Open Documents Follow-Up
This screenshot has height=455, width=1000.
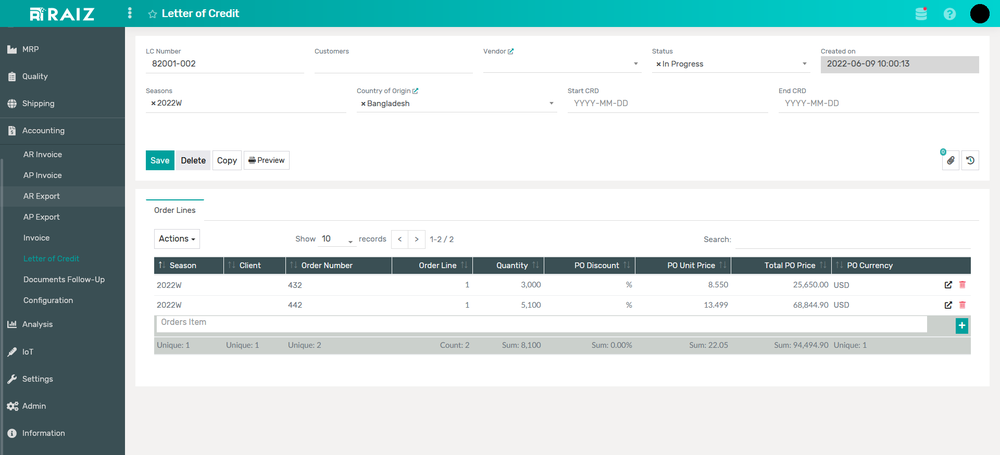(x=62, y=280)
